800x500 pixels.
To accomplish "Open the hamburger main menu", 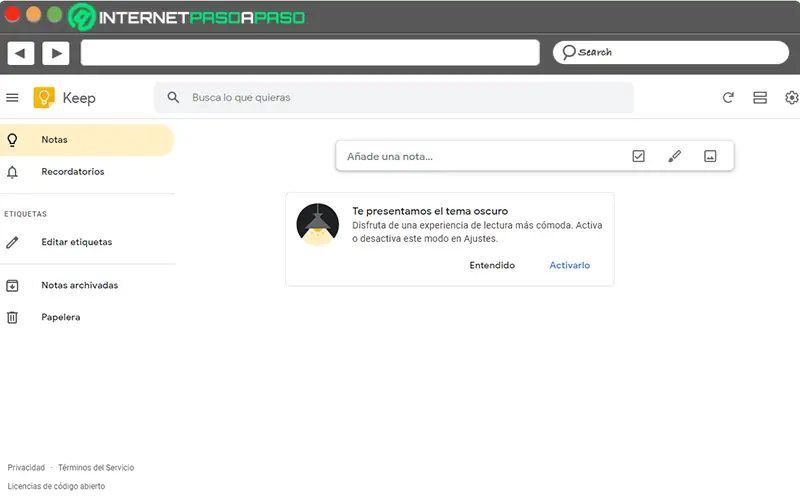I will tap(12, 97).
